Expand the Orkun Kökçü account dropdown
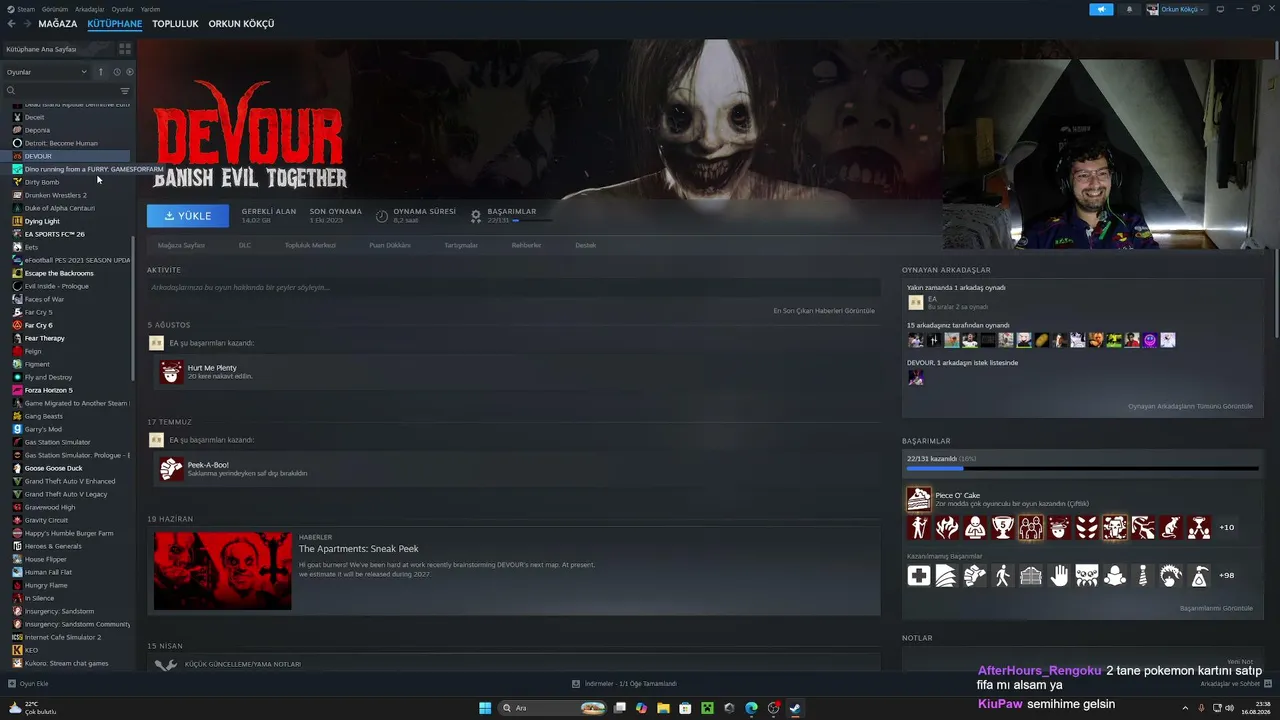This screenshot has width=1280, height=720. [x=1176, y=9]
